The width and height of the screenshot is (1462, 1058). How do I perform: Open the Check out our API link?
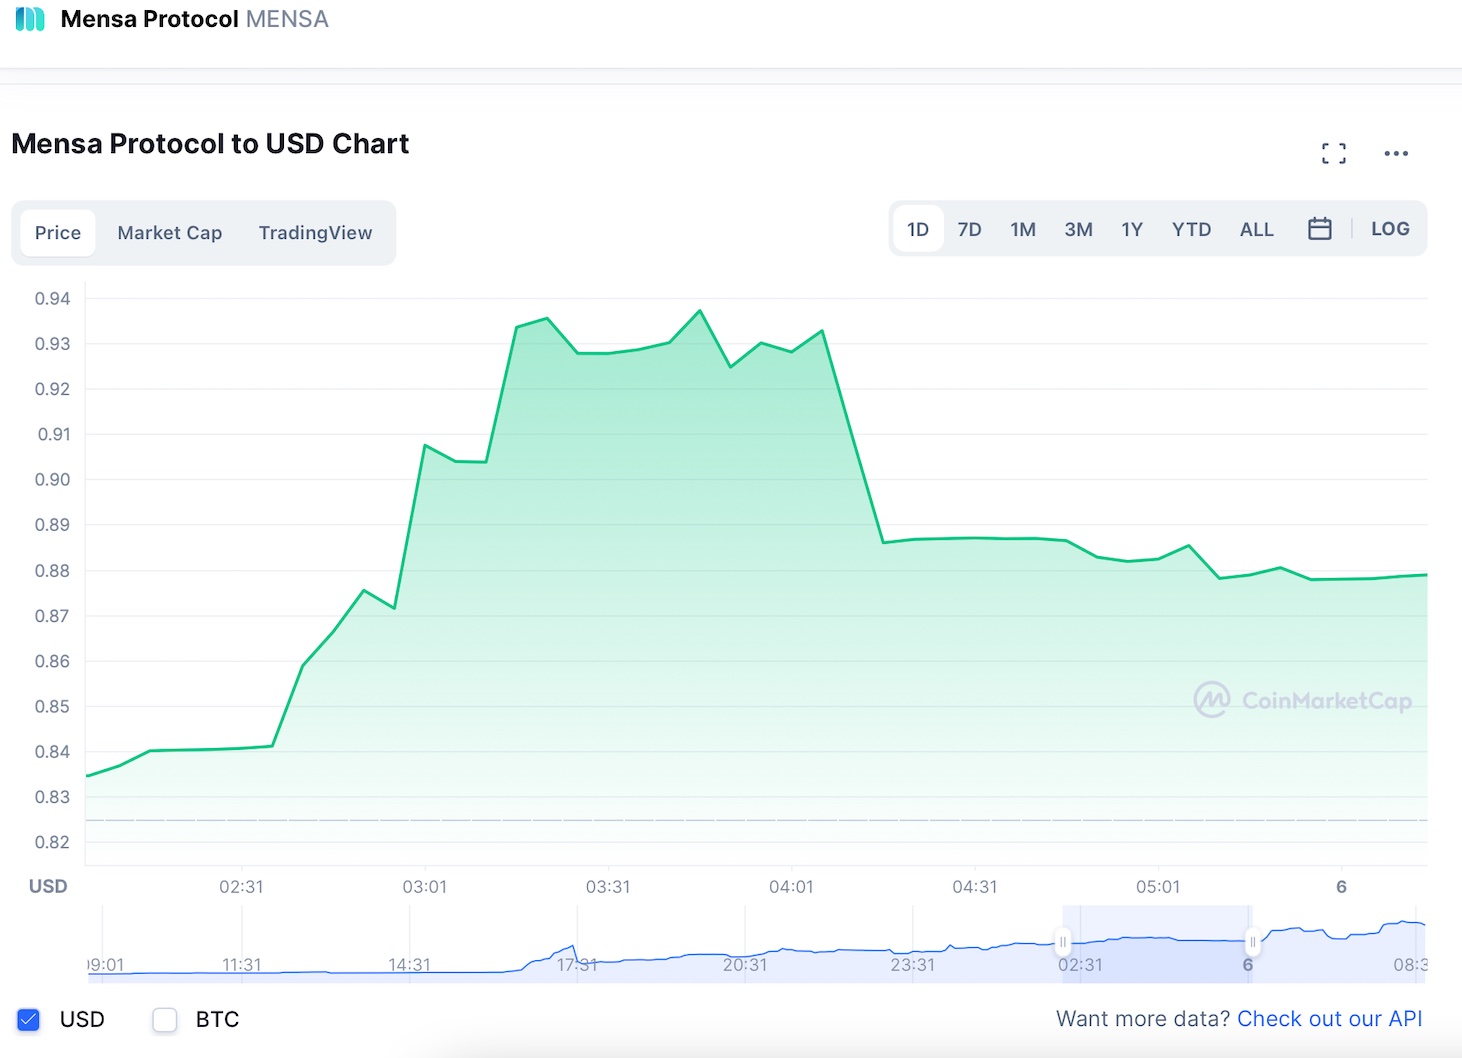coord(1329,1019)
